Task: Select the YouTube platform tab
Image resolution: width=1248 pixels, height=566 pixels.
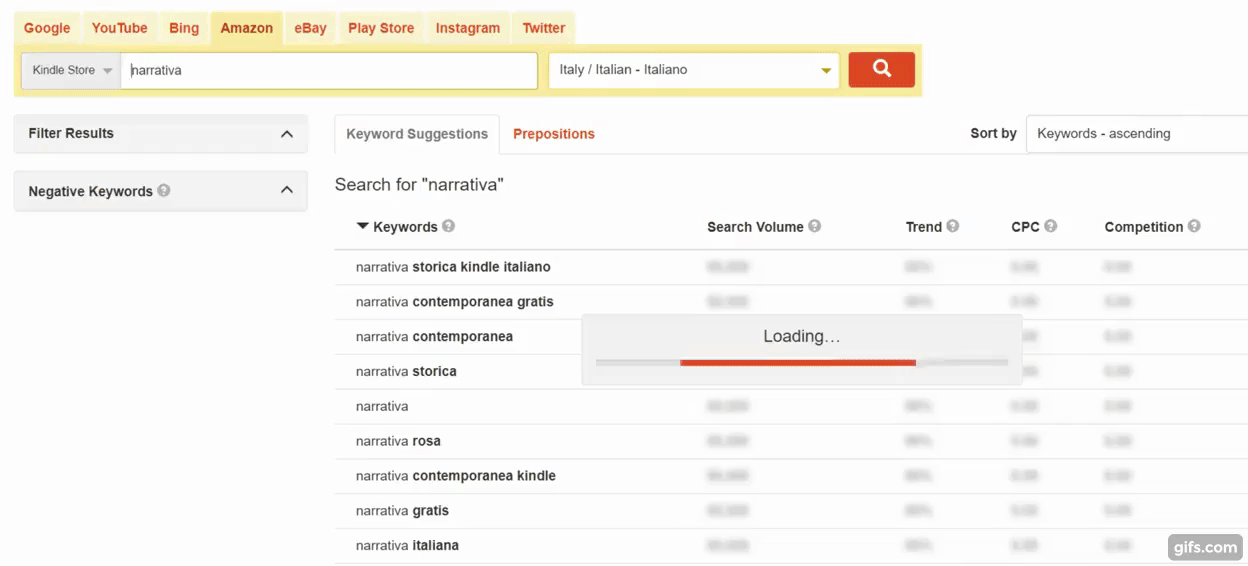Action: click(x=119, y=28)
